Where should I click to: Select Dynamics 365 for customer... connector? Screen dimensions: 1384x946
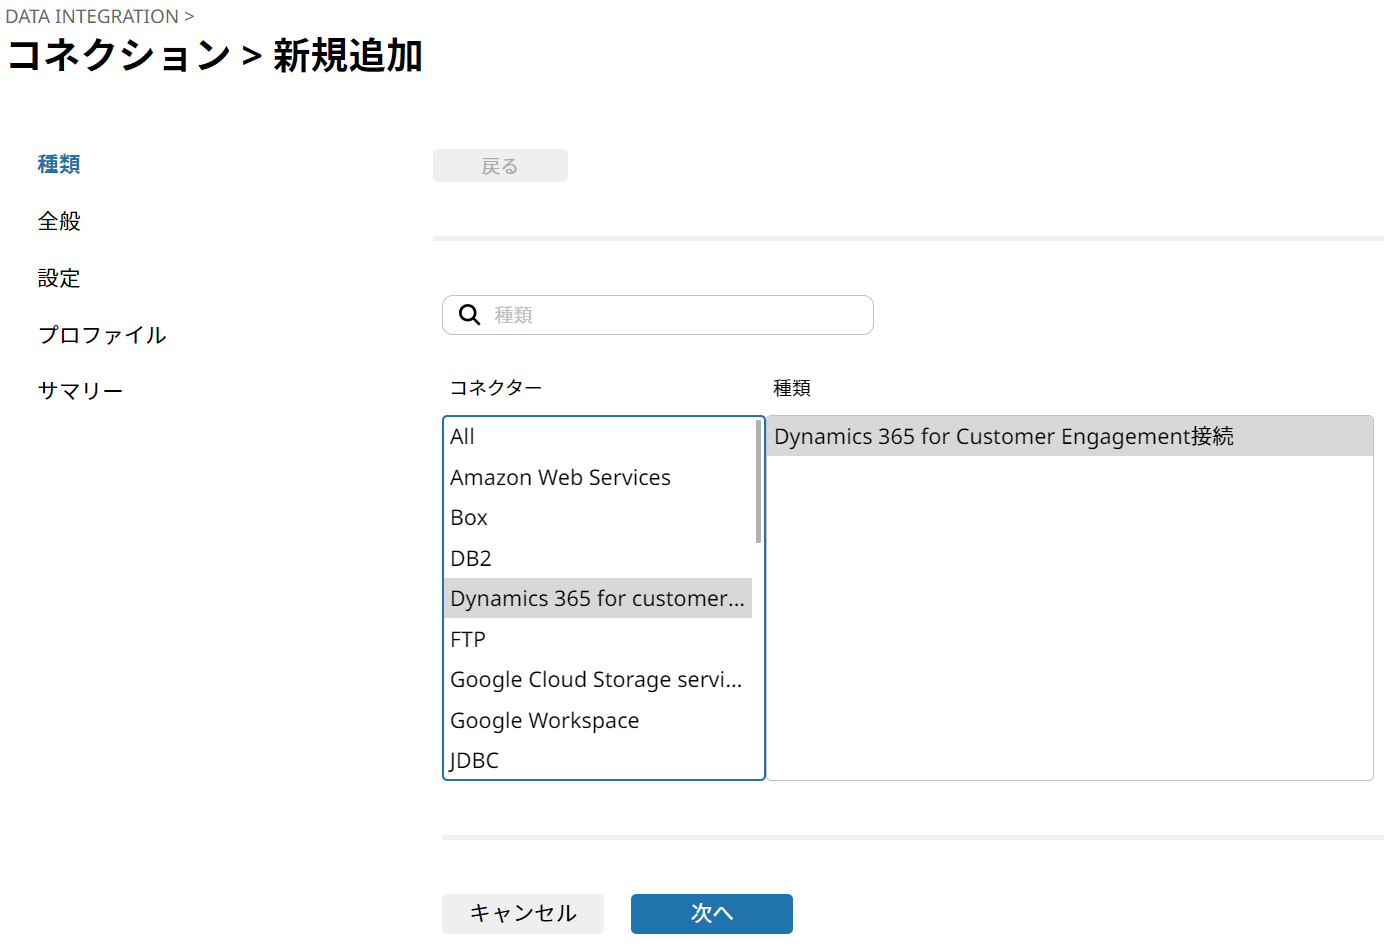tap(598, 598)
